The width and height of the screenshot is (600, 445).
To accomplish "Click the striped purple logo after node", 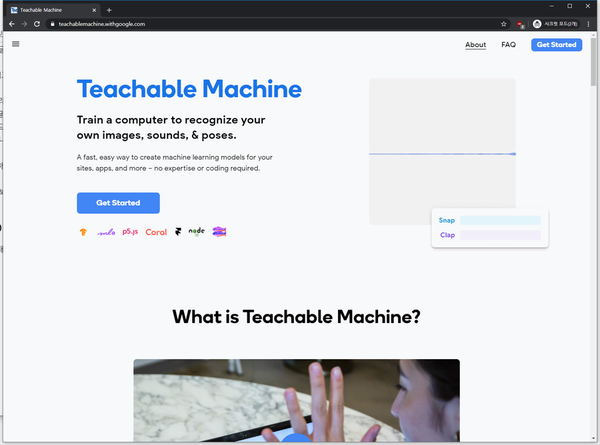I will [x=219, y=231].
